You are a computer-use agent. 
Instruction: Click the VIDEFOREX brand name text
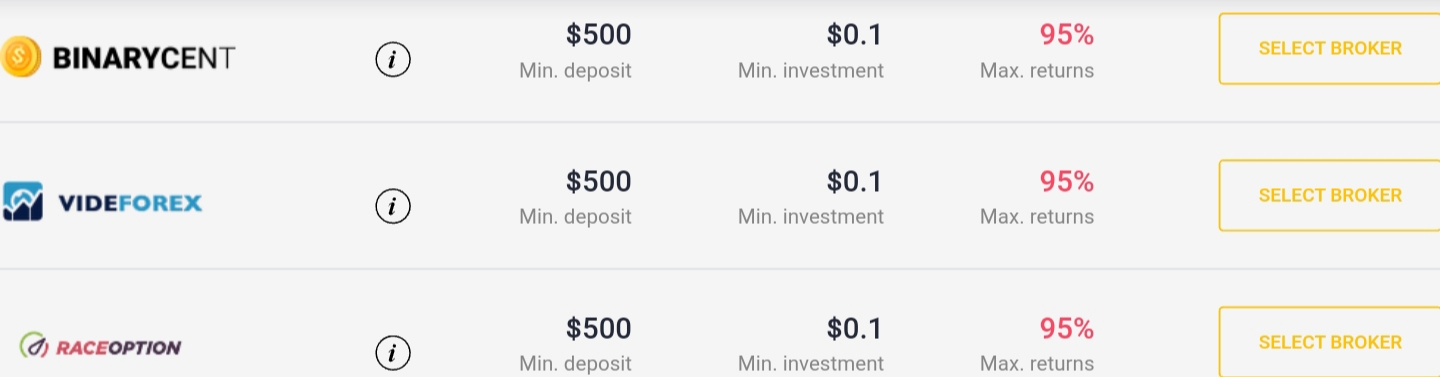click(130, 203)
